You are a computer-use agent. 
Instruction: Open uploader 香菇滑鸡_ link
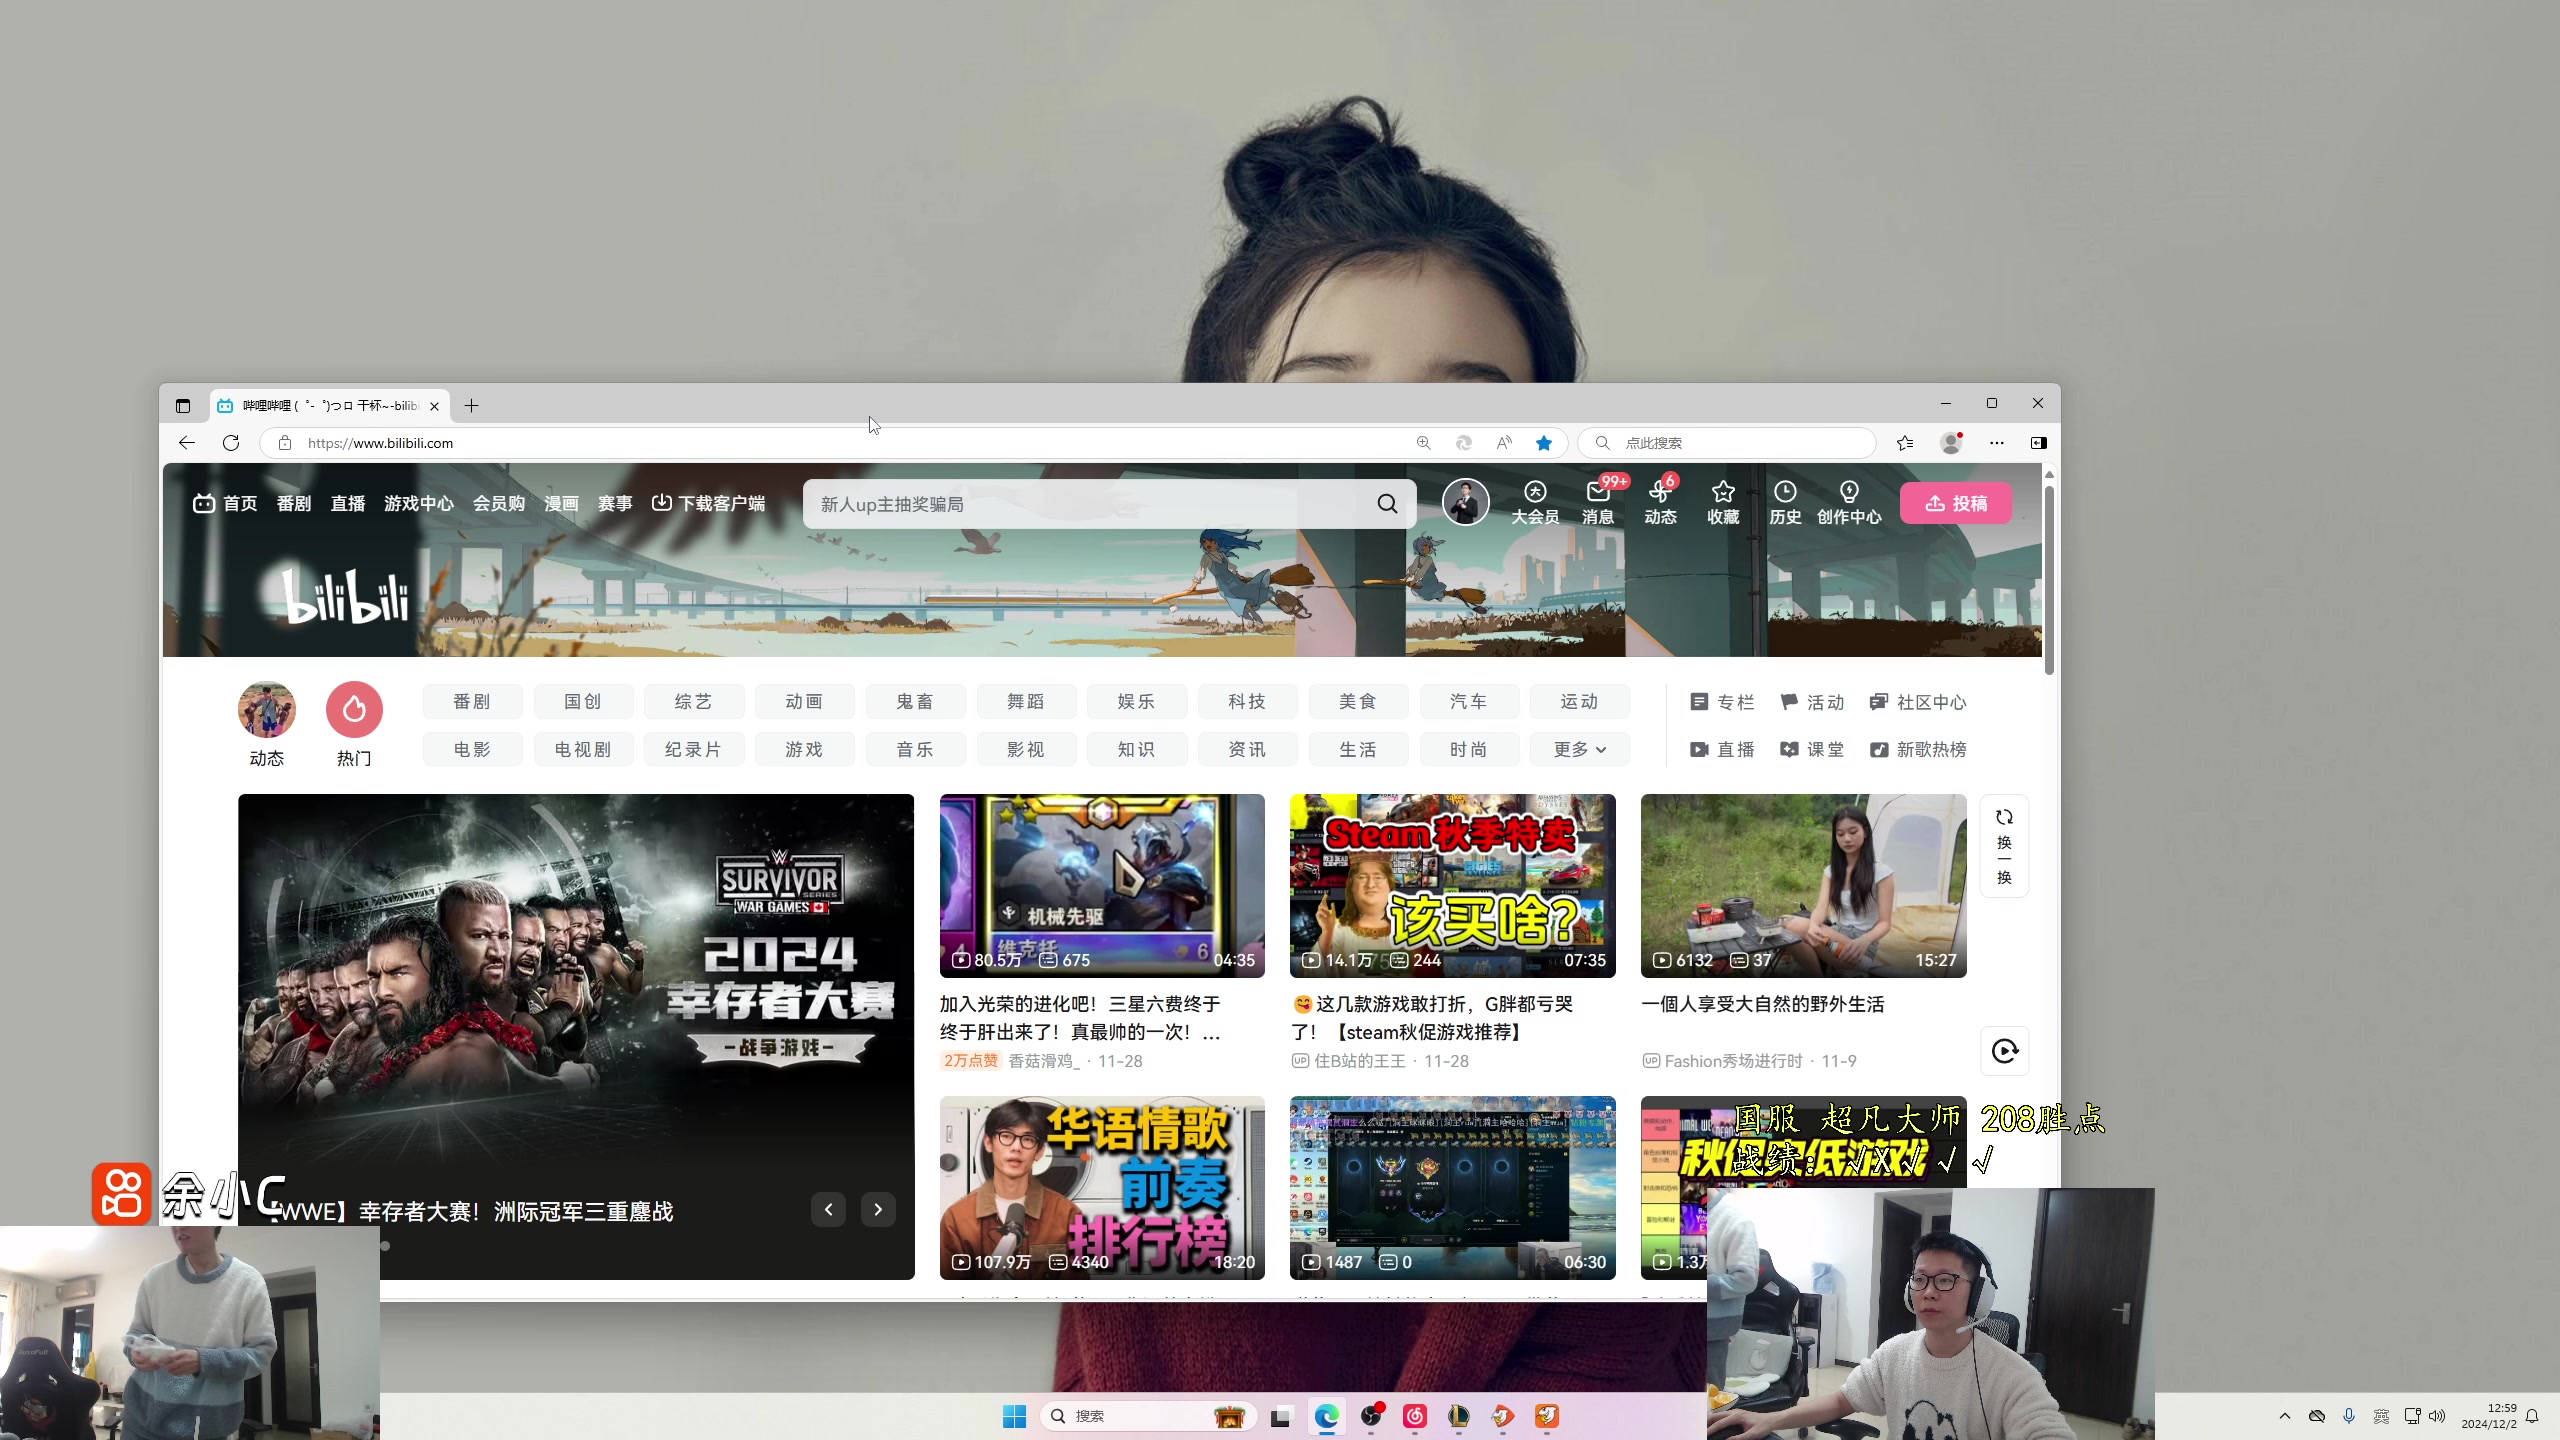[1043, 1061]
